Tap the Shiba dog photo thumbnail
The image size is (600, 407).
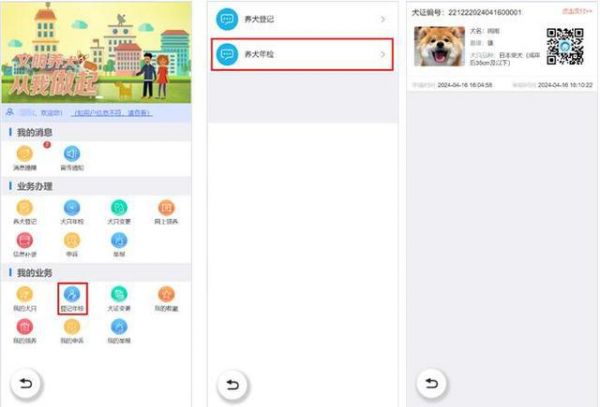coord(439,46)
